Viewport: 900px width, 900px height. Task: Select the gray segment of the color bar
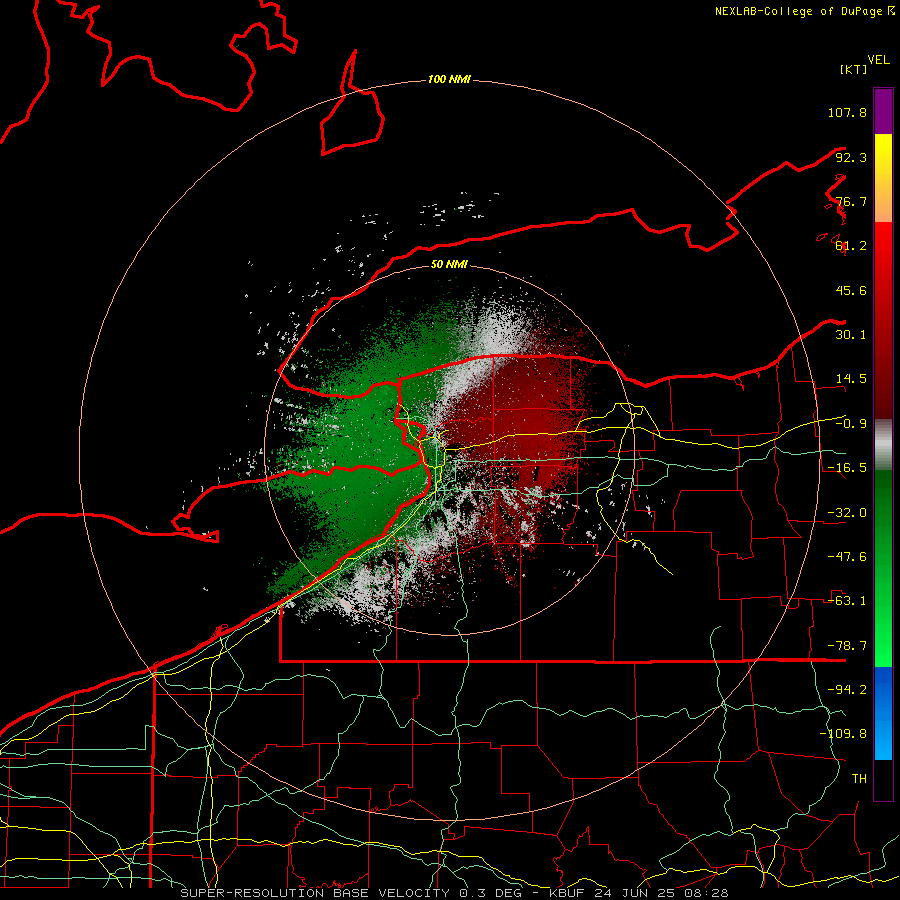[x=883, y=445]
